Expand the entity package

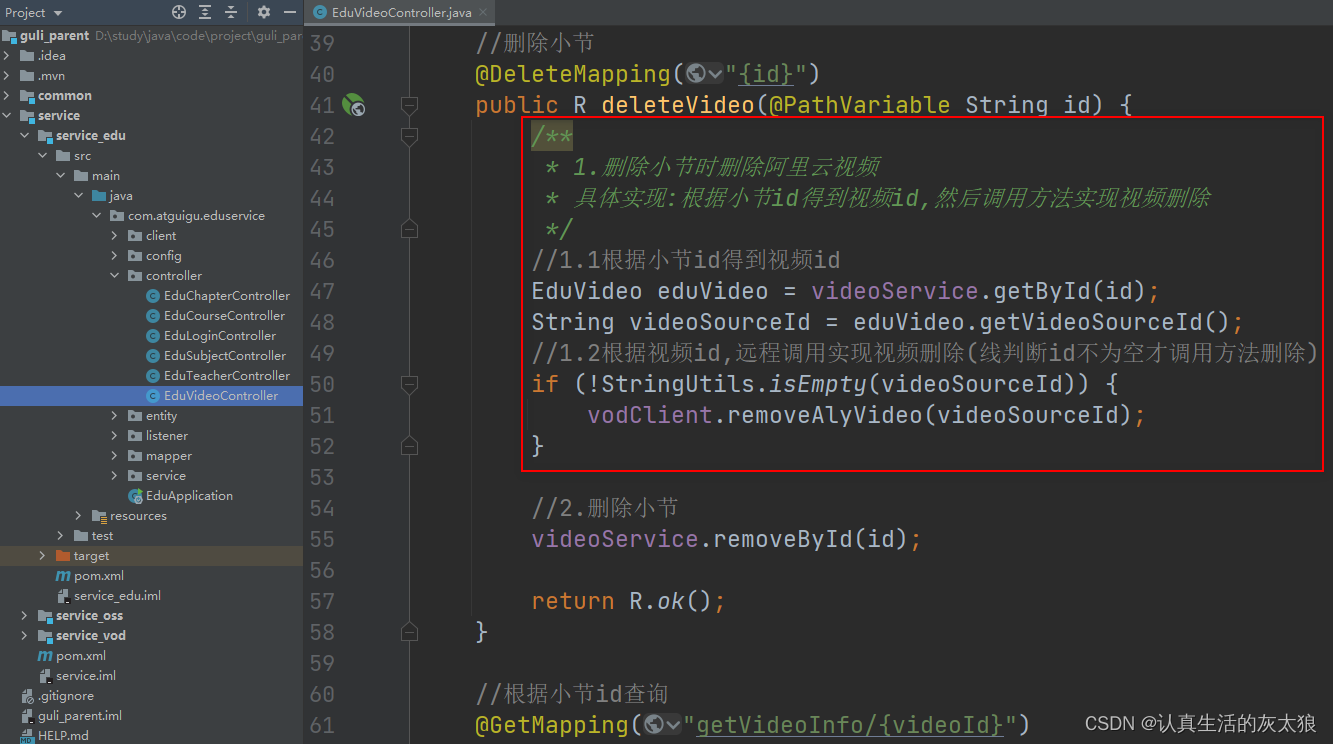tap(114, 415)
